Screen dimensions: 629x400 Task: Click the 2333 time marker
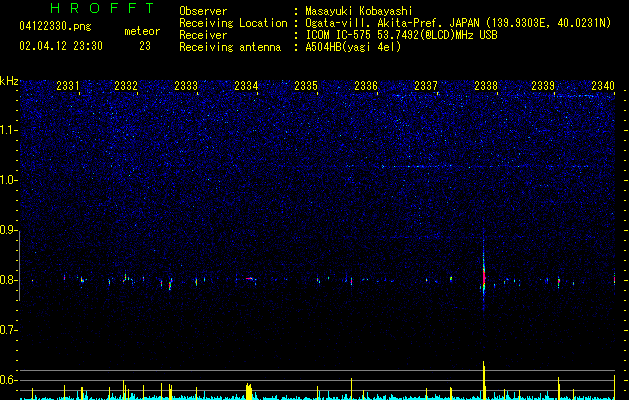pyautogui.click(x=186, y=86)
